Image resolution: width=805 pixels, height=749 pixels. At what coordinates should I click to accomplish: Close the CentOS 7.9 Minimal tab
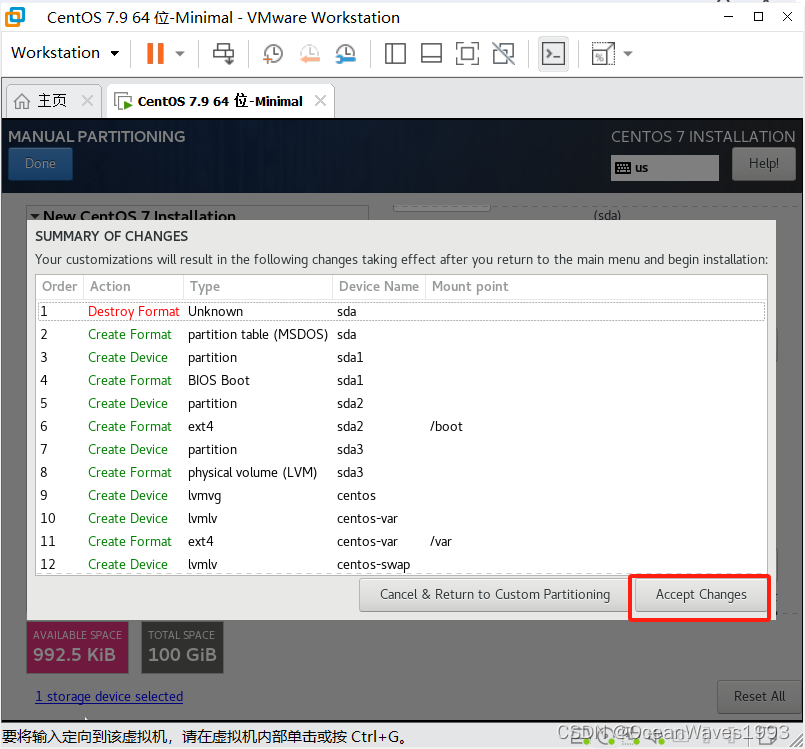pos(320,101)
